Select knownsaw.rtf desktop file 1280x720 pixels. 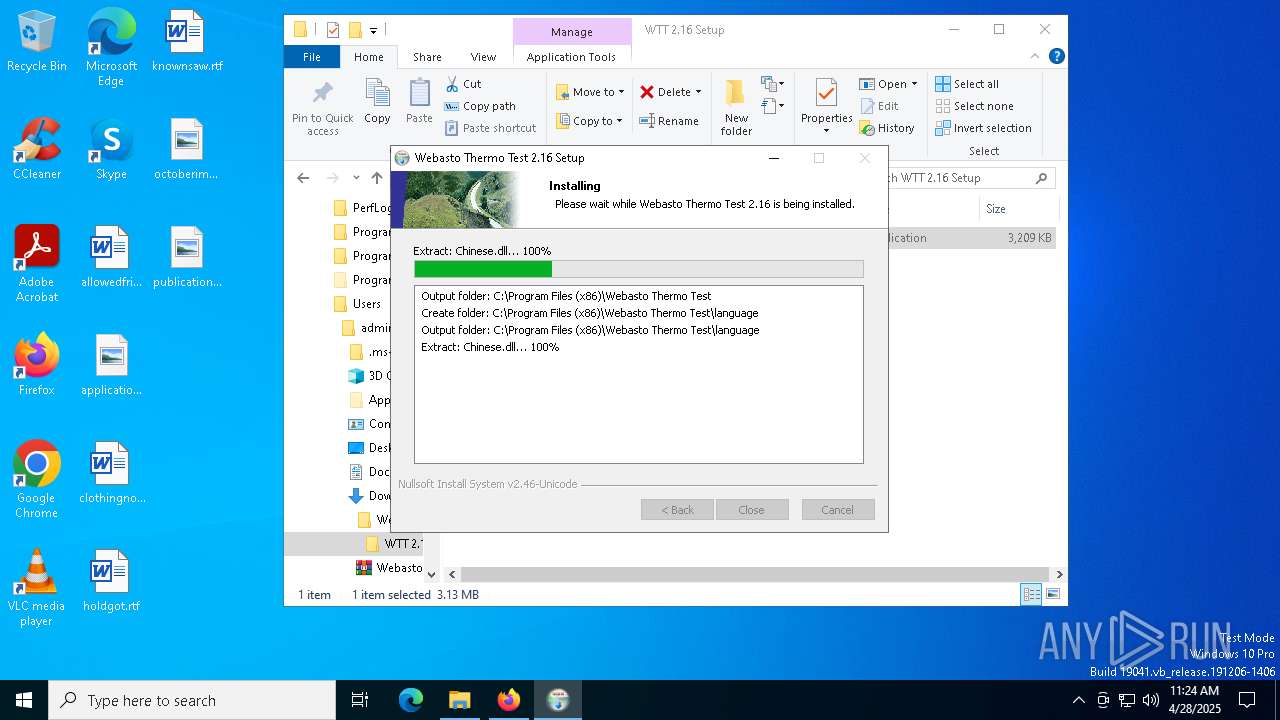187,42
